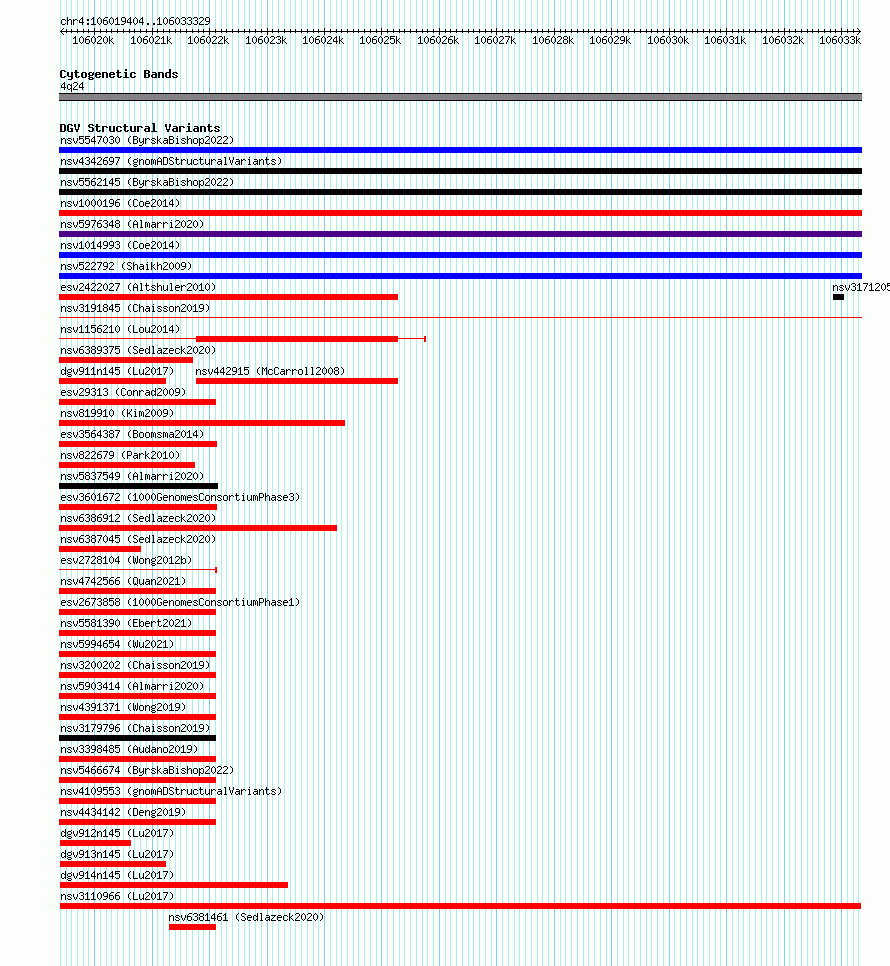Image resolution: width=890 pixels, height=966 pixels.
Task: Click the nsv3179796 (Chaisson2019) label
Action: pyautogui.click(x=135, y=728)
